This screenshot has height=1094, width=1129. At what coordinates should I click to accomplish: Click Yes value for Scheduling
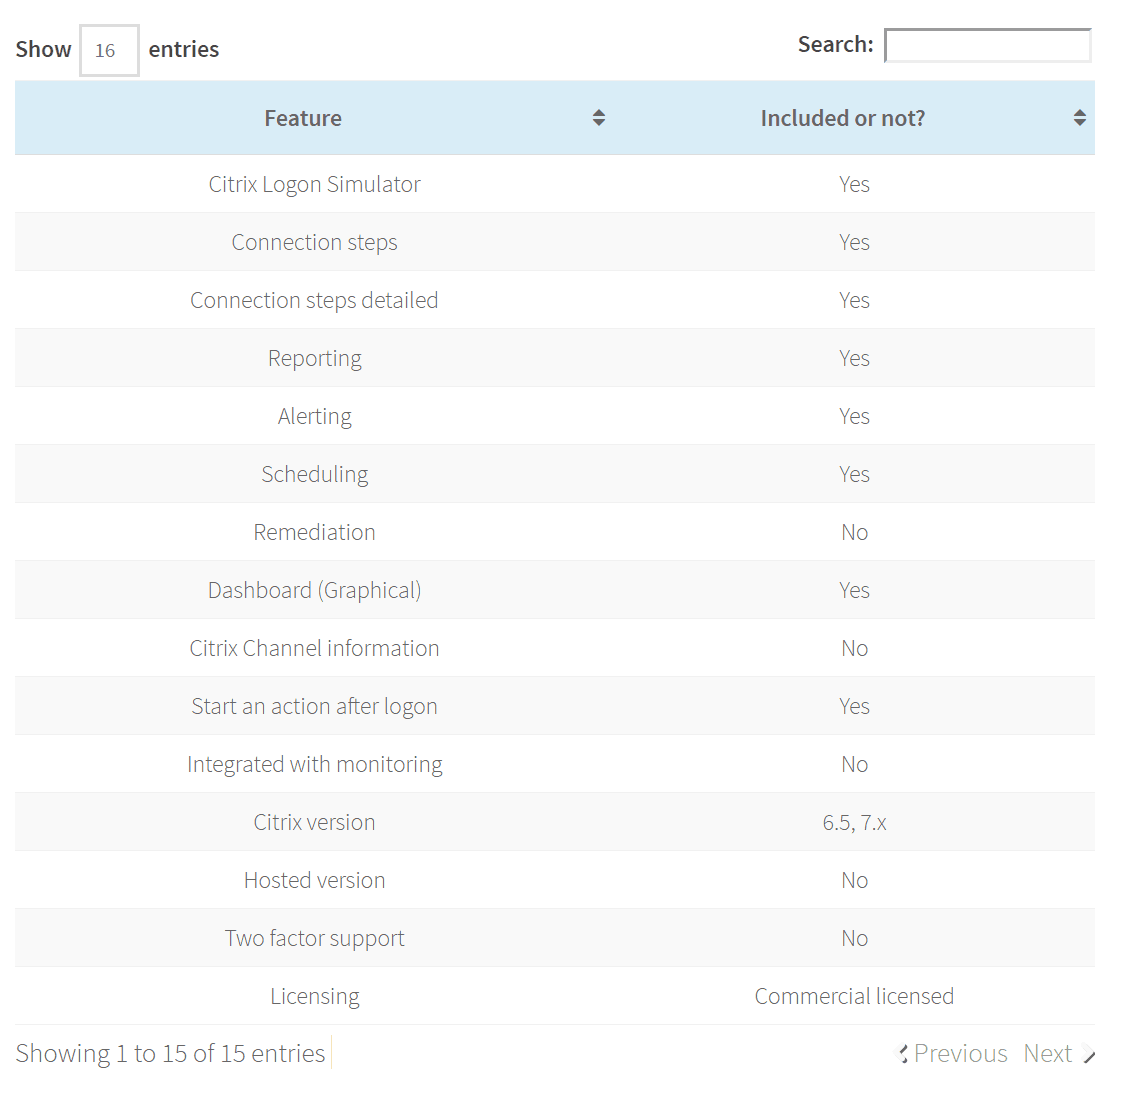pyautogui.click(x=855, y=474)
